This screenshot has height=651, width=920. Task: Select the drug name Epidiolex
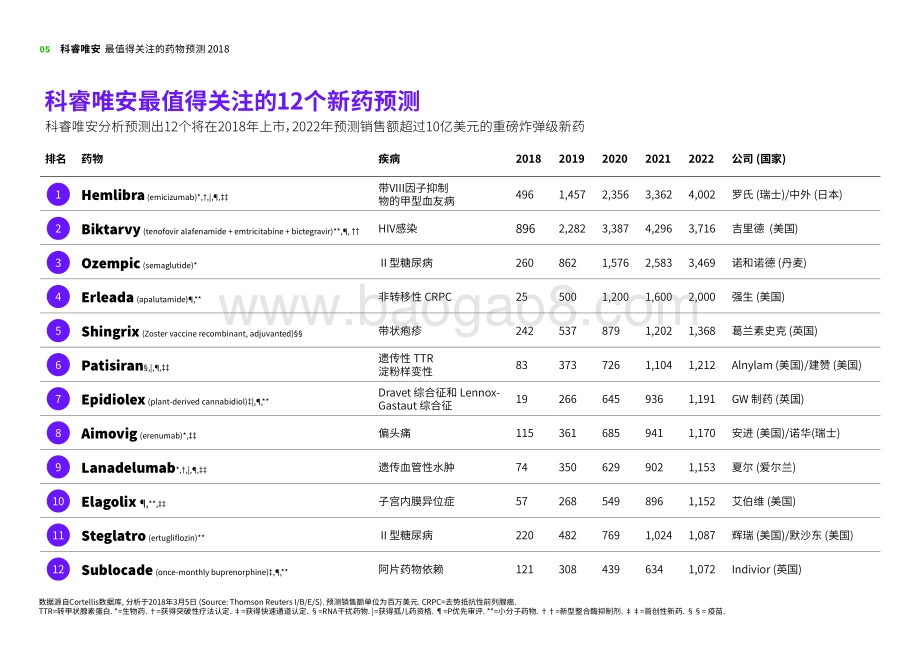click(113, 399)
